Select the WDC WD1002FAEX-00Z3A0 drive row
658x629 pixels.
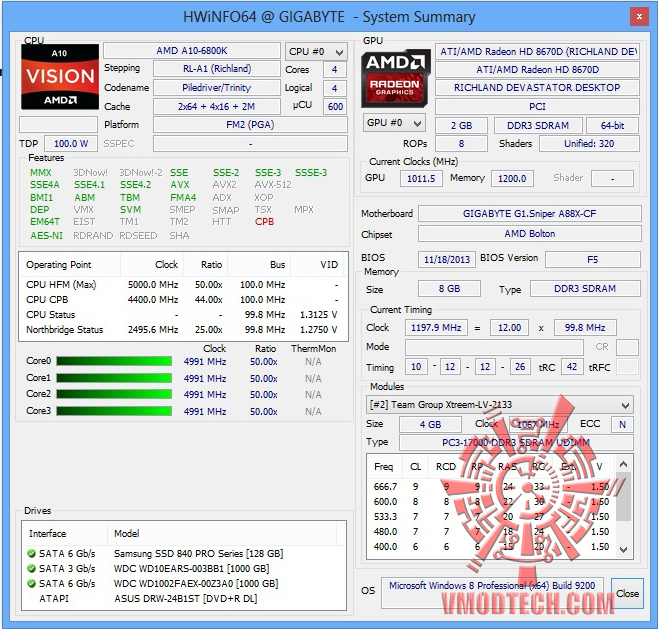184,584
